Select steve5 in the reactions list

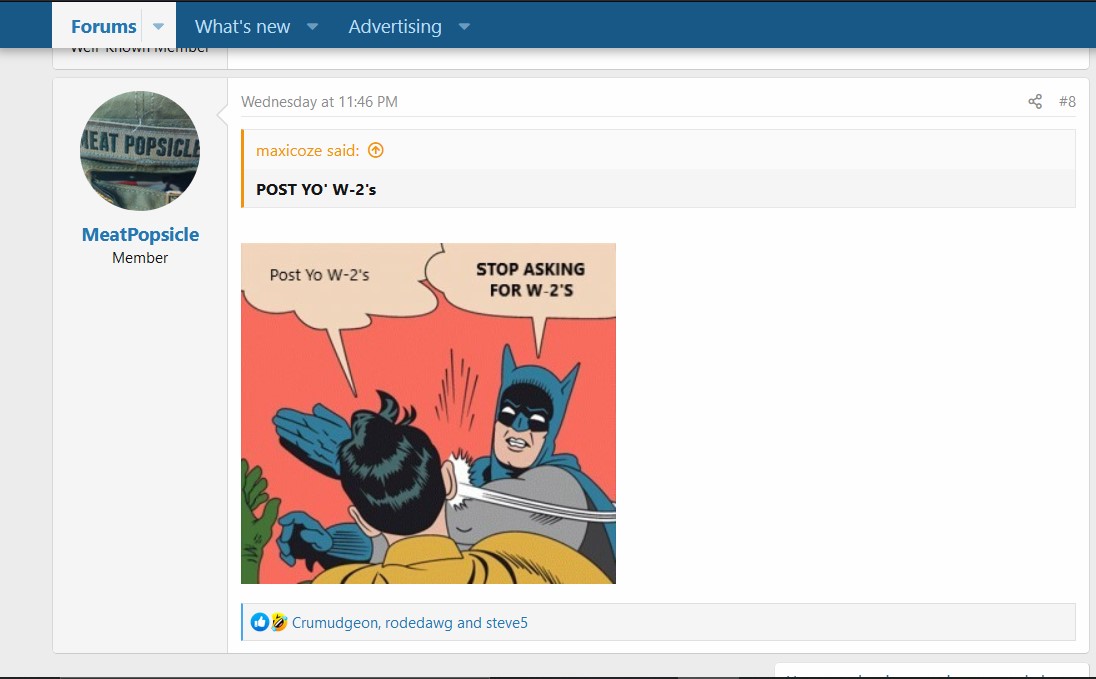(x=507, y=623)
